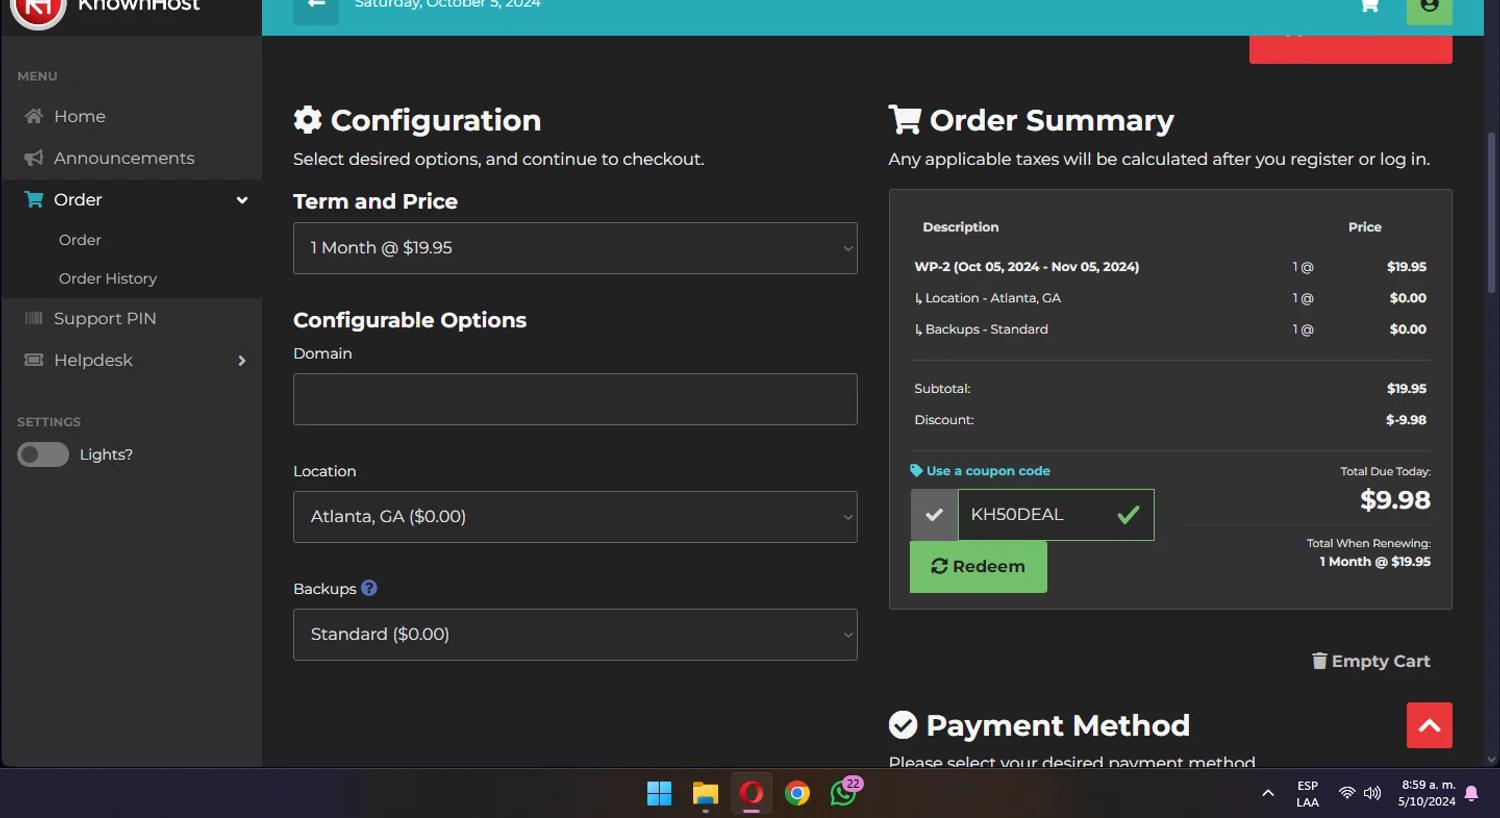The width and height of the screenshot is (1500, 818).
Task: Click the scroll-to-top red arrow button
Action: click(x=1429, y=725)
